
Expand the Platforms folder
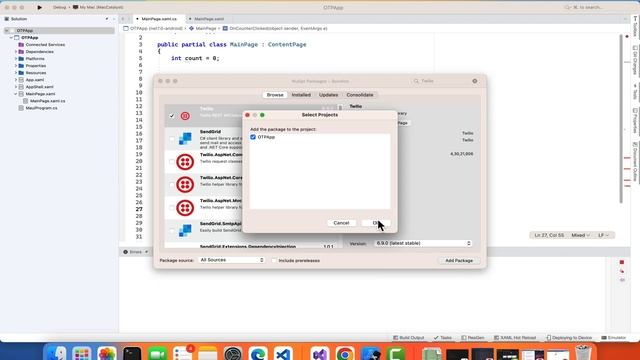tap(16, 59)
